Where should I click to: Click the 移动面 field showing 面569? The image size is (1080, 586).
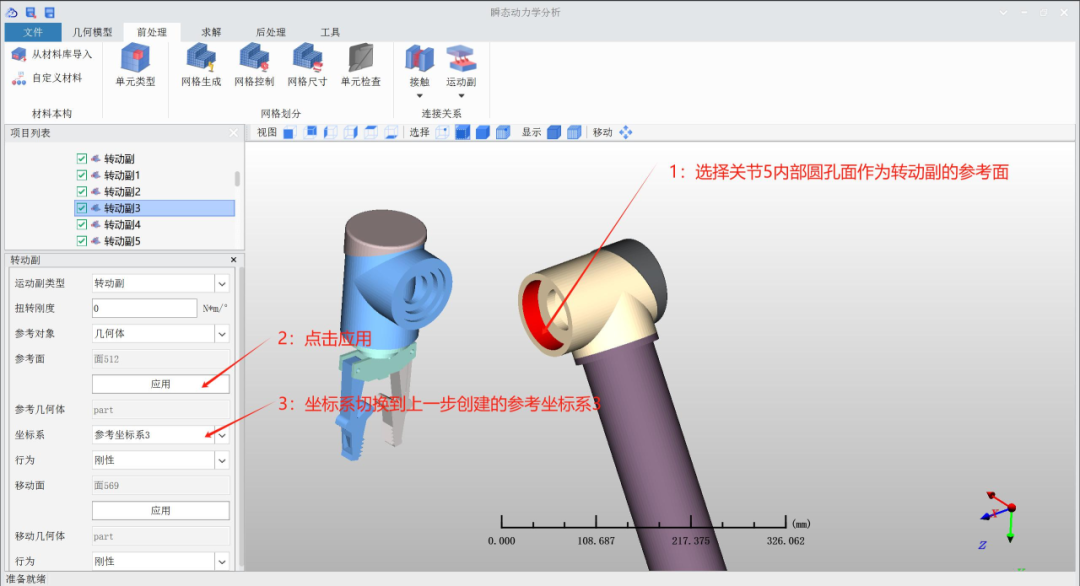tap(160, 485)
